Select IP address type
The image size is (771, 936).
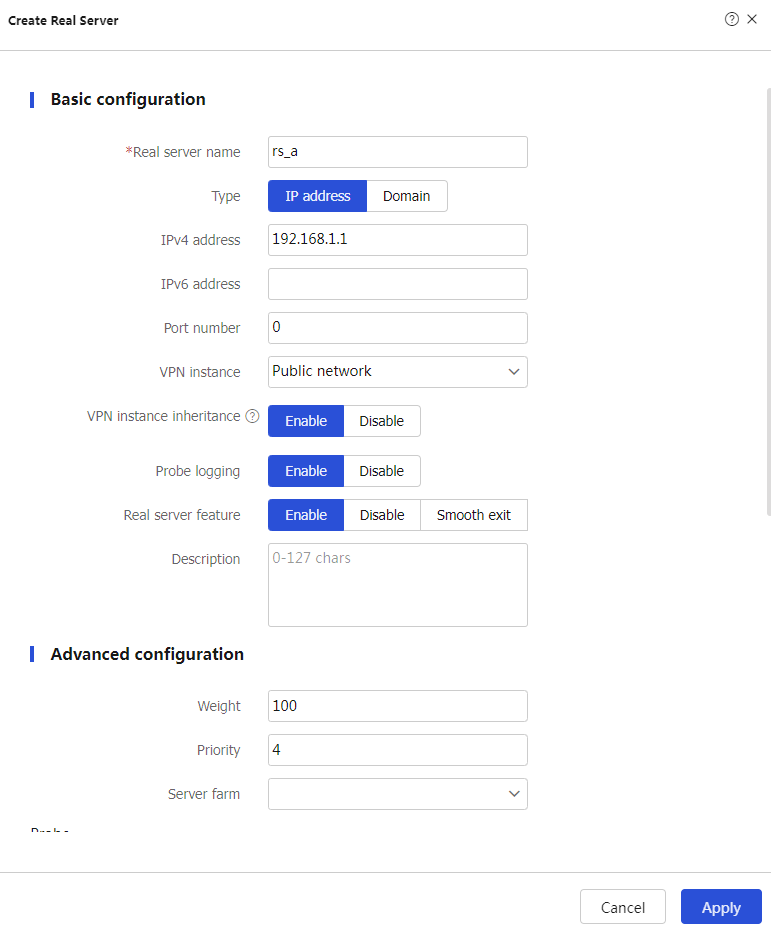pos(318,196)
